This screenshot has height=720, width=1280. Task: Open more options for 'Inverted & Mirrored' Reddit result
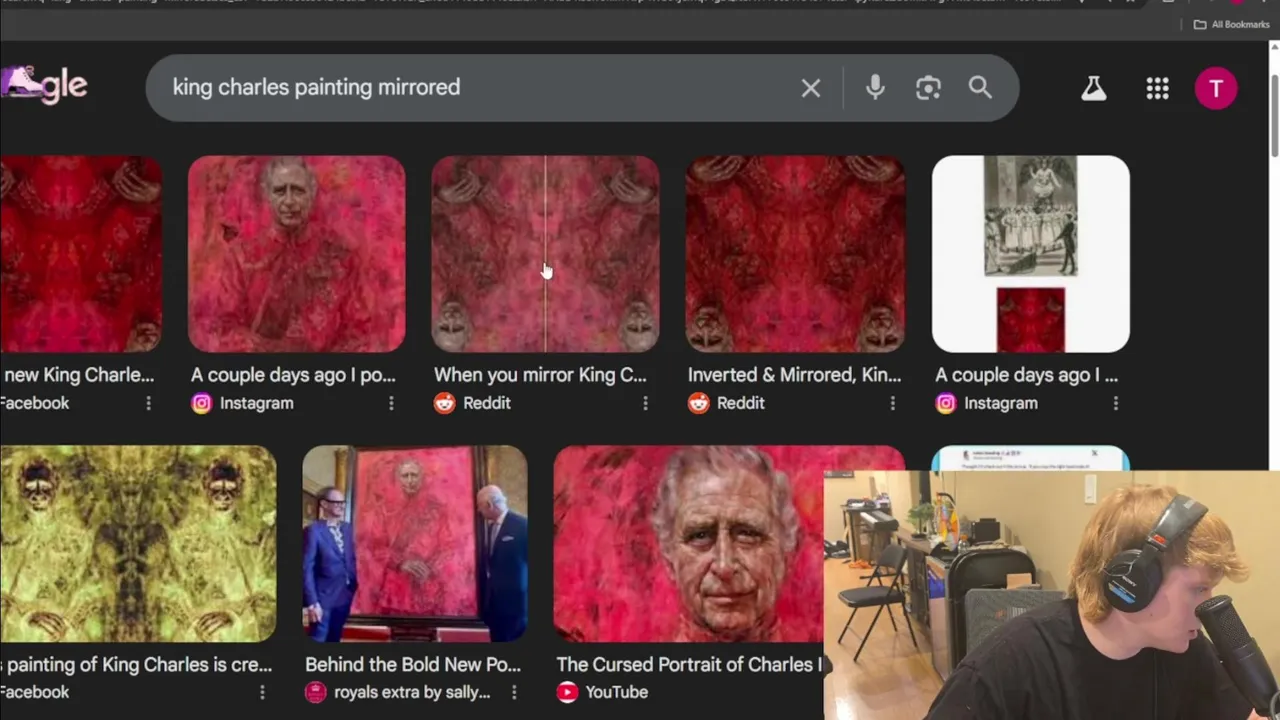[x=893, y=403]
